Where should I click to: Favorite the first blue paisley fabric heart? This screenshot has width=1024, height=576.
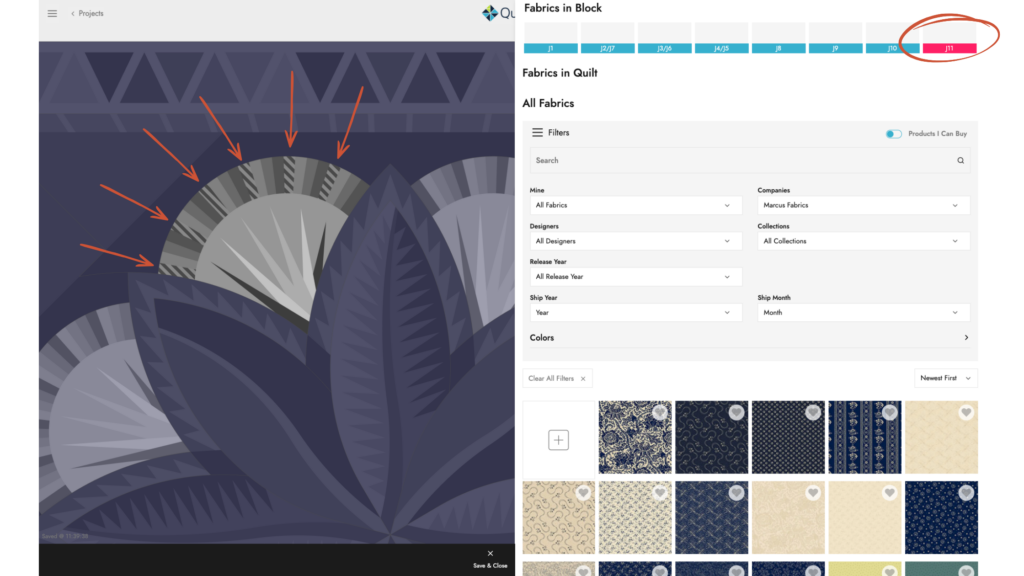point(660,412)
